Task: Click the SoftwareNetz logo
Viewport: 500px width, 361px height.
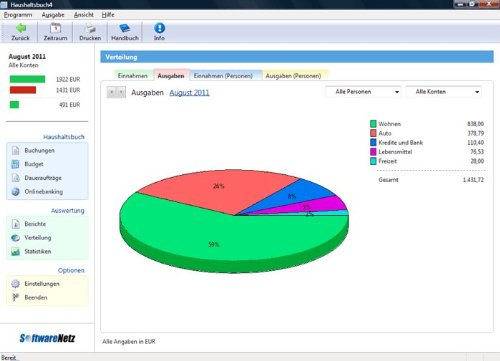Action: click(47, 338)
